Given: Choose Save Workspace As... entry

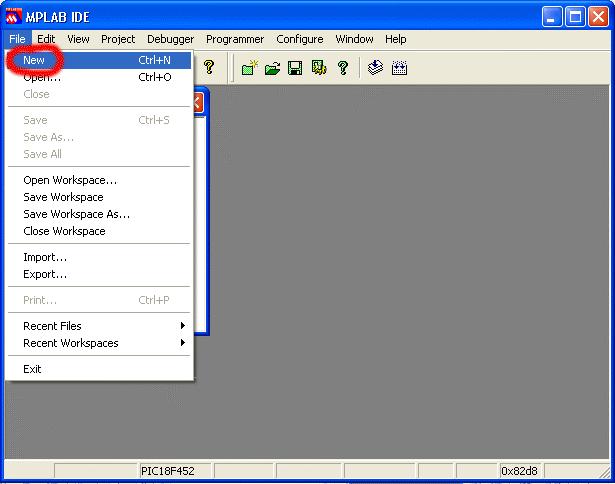Looking at the screenshot, I should coord(100,214).
